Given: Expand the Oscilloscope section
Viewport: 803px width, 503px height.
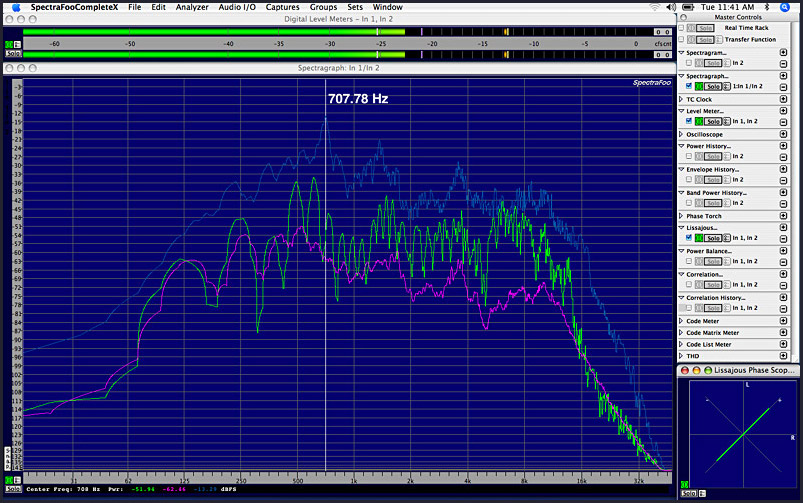Looking at the screenshot, I should pos(681,134).
